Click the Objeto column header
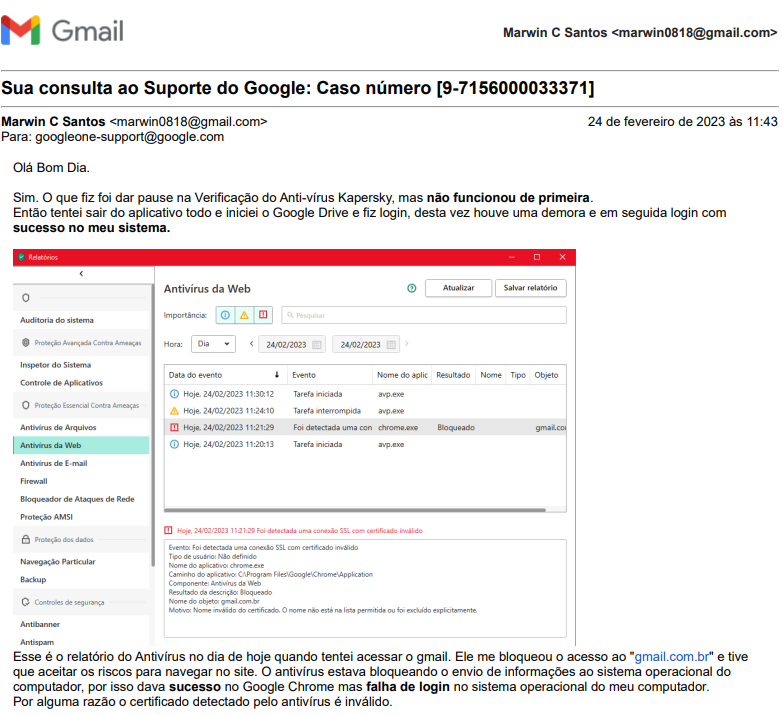Viewport: 782px width, 715px height. pos(546,375)
